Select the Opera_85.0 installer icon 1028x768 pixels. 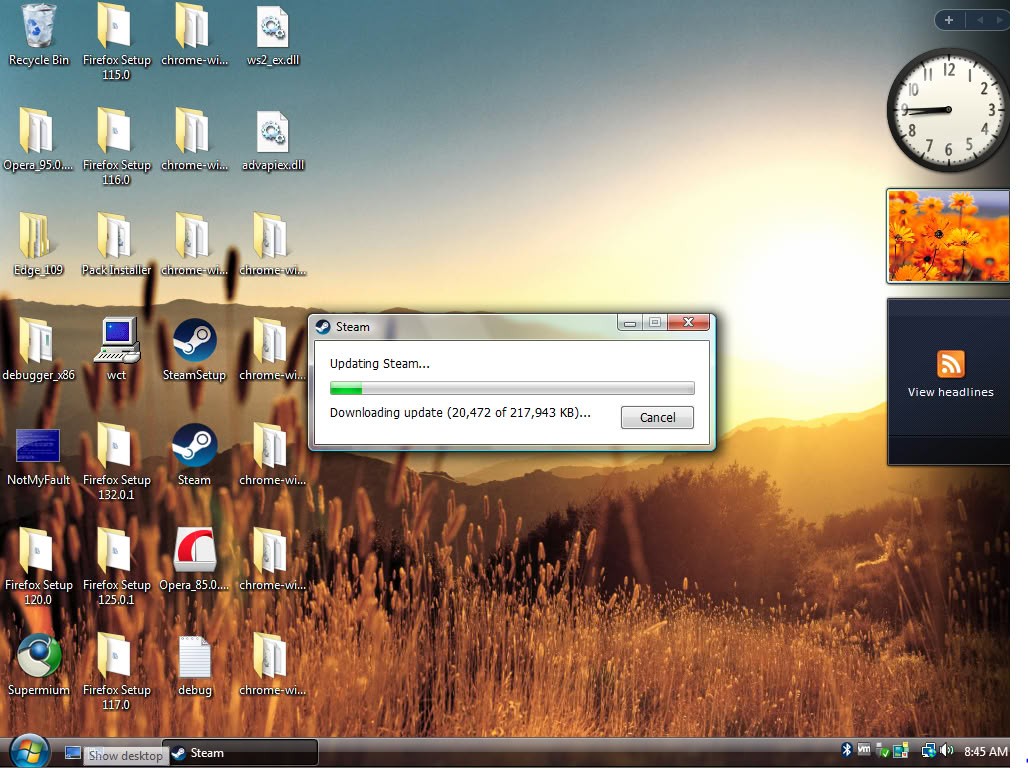(x=194, y=552)
